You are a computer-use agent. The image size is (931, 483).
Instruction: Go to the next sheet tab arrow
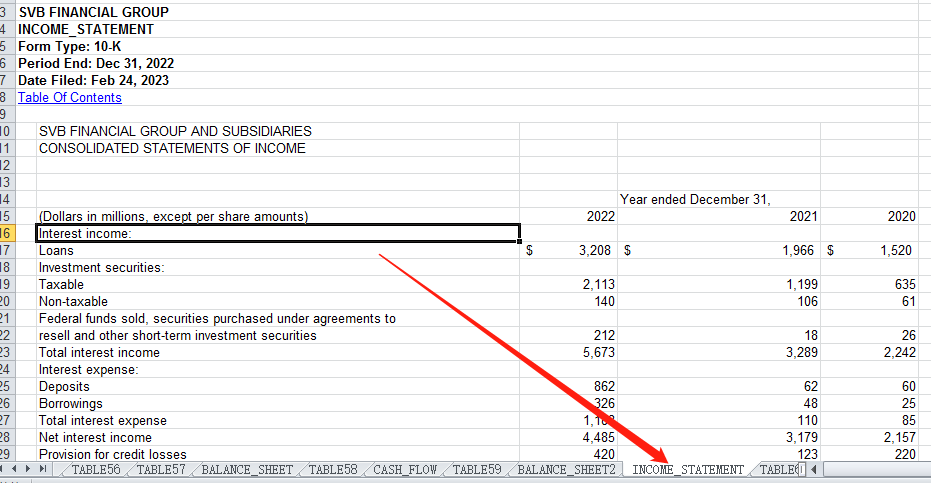pyautogui.click(x=28, y=469)
